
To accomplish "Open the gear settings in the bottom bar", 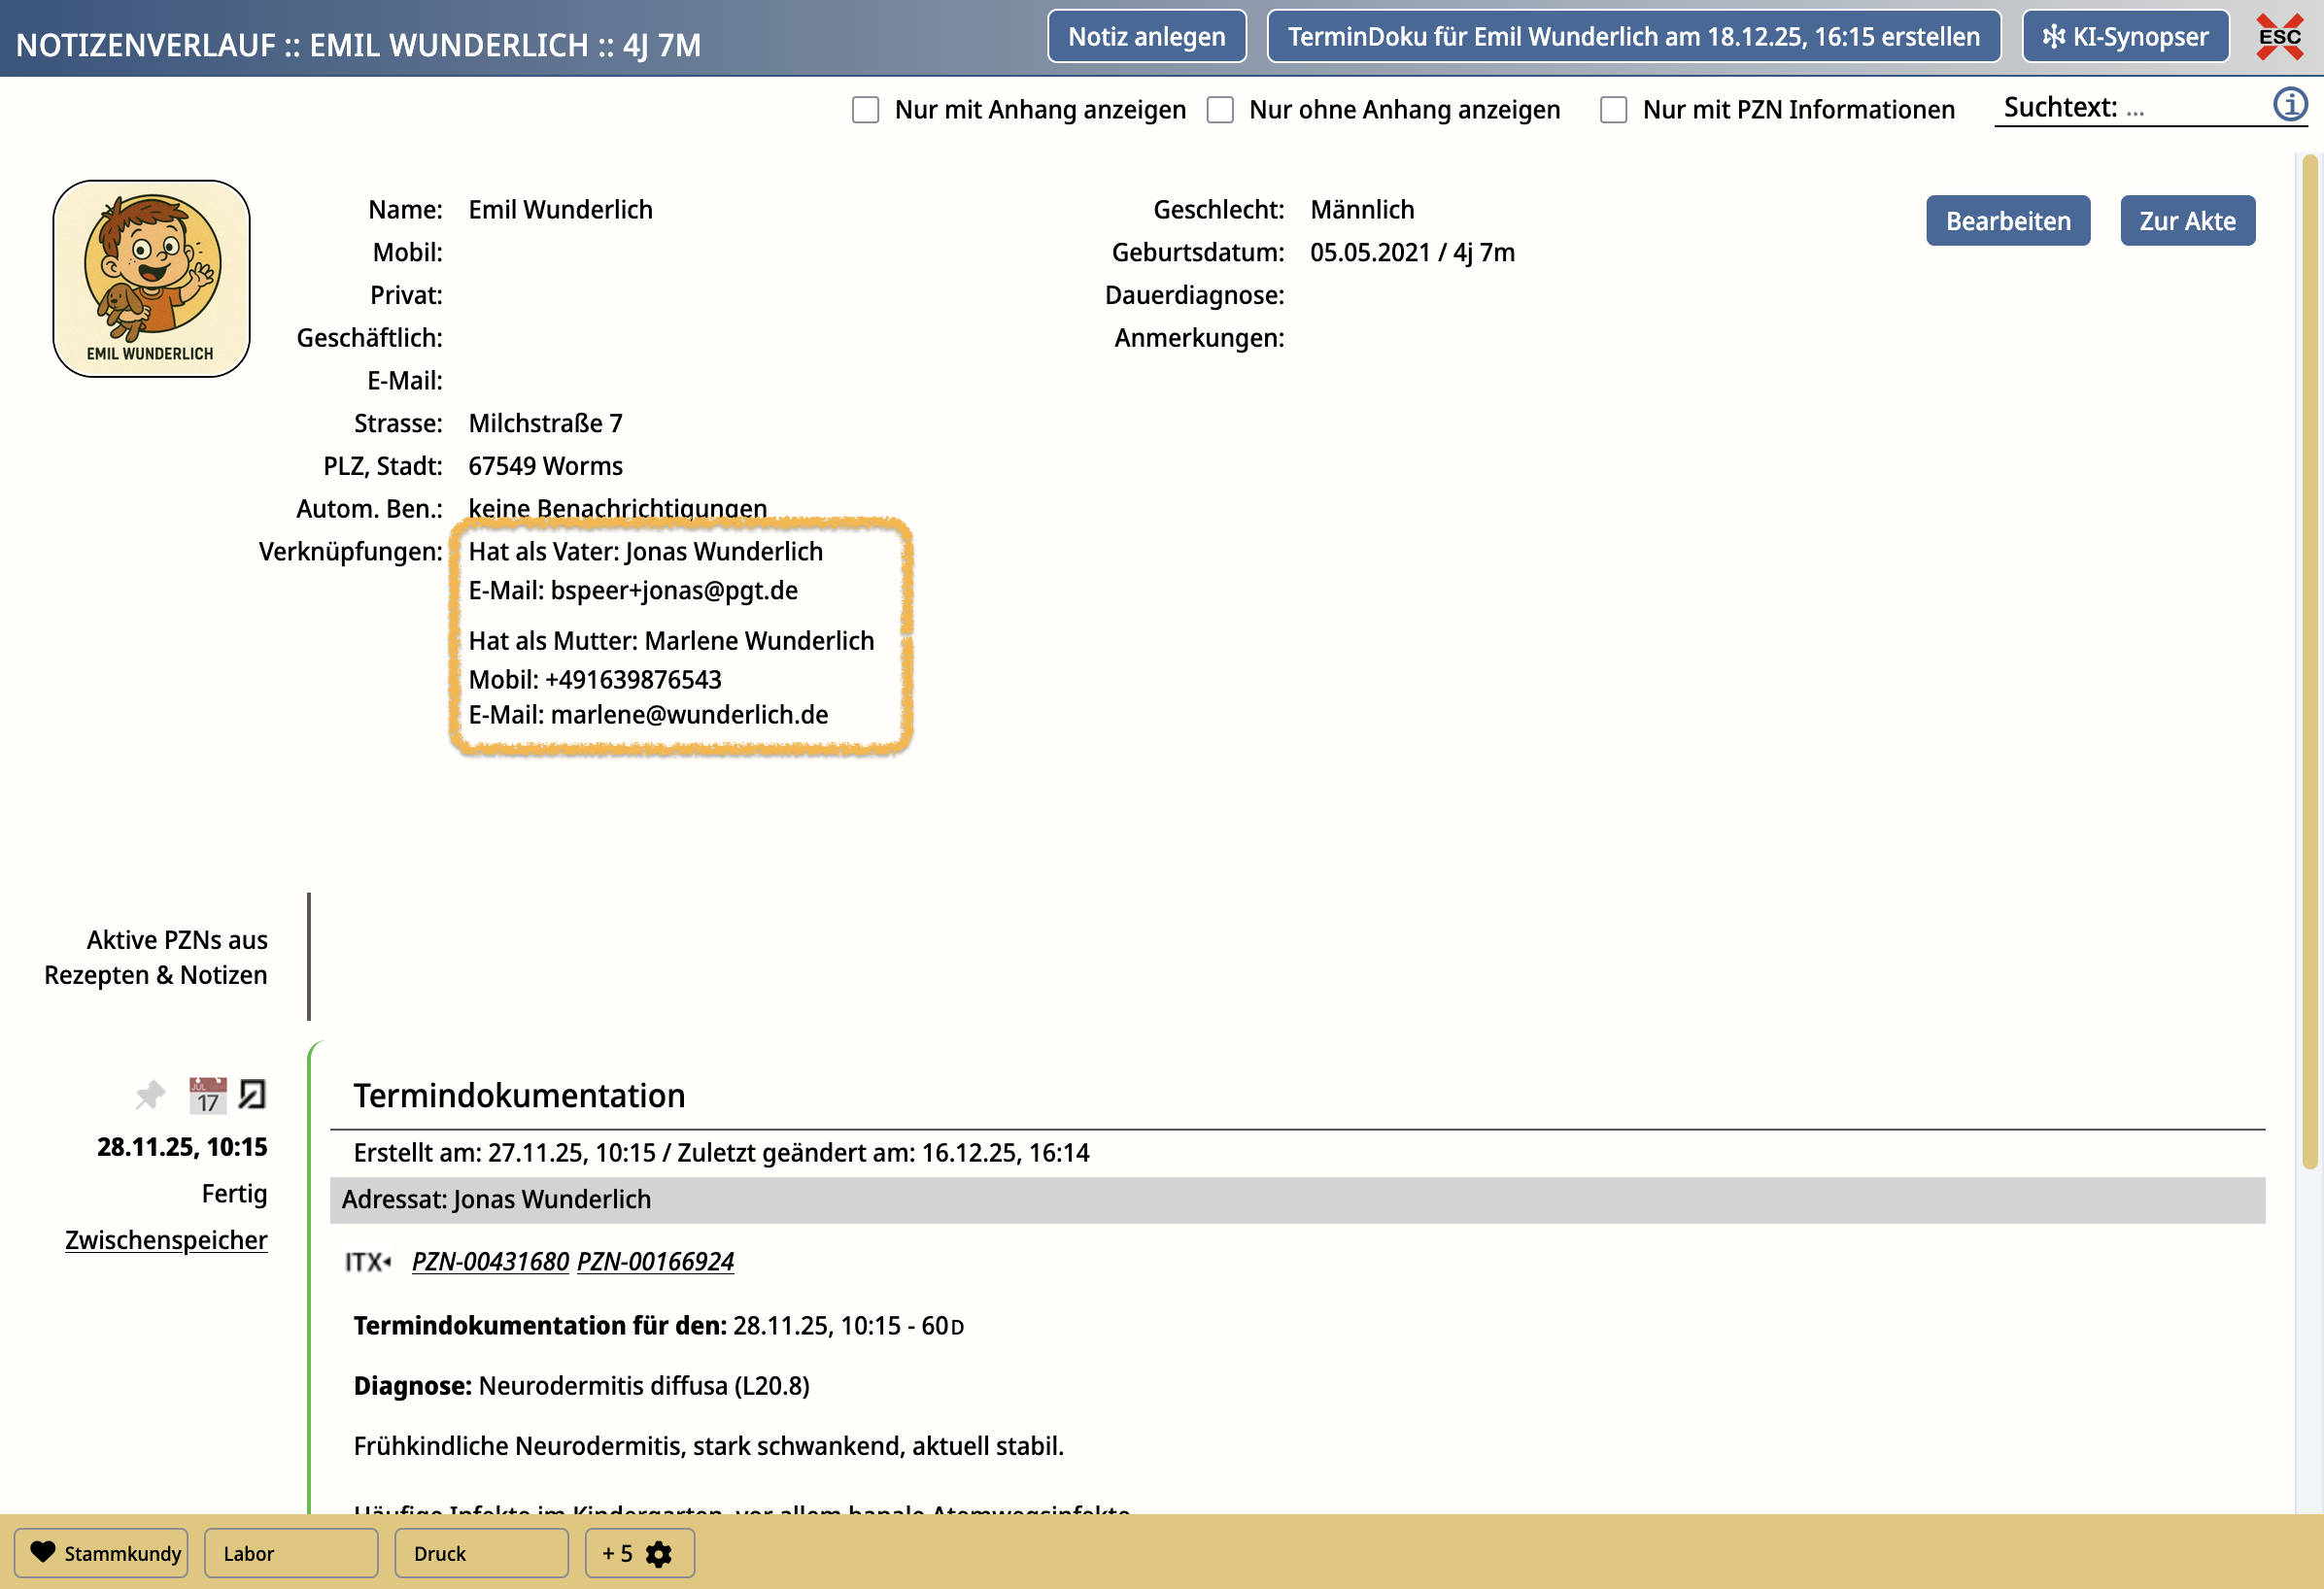I will 659,1554.
